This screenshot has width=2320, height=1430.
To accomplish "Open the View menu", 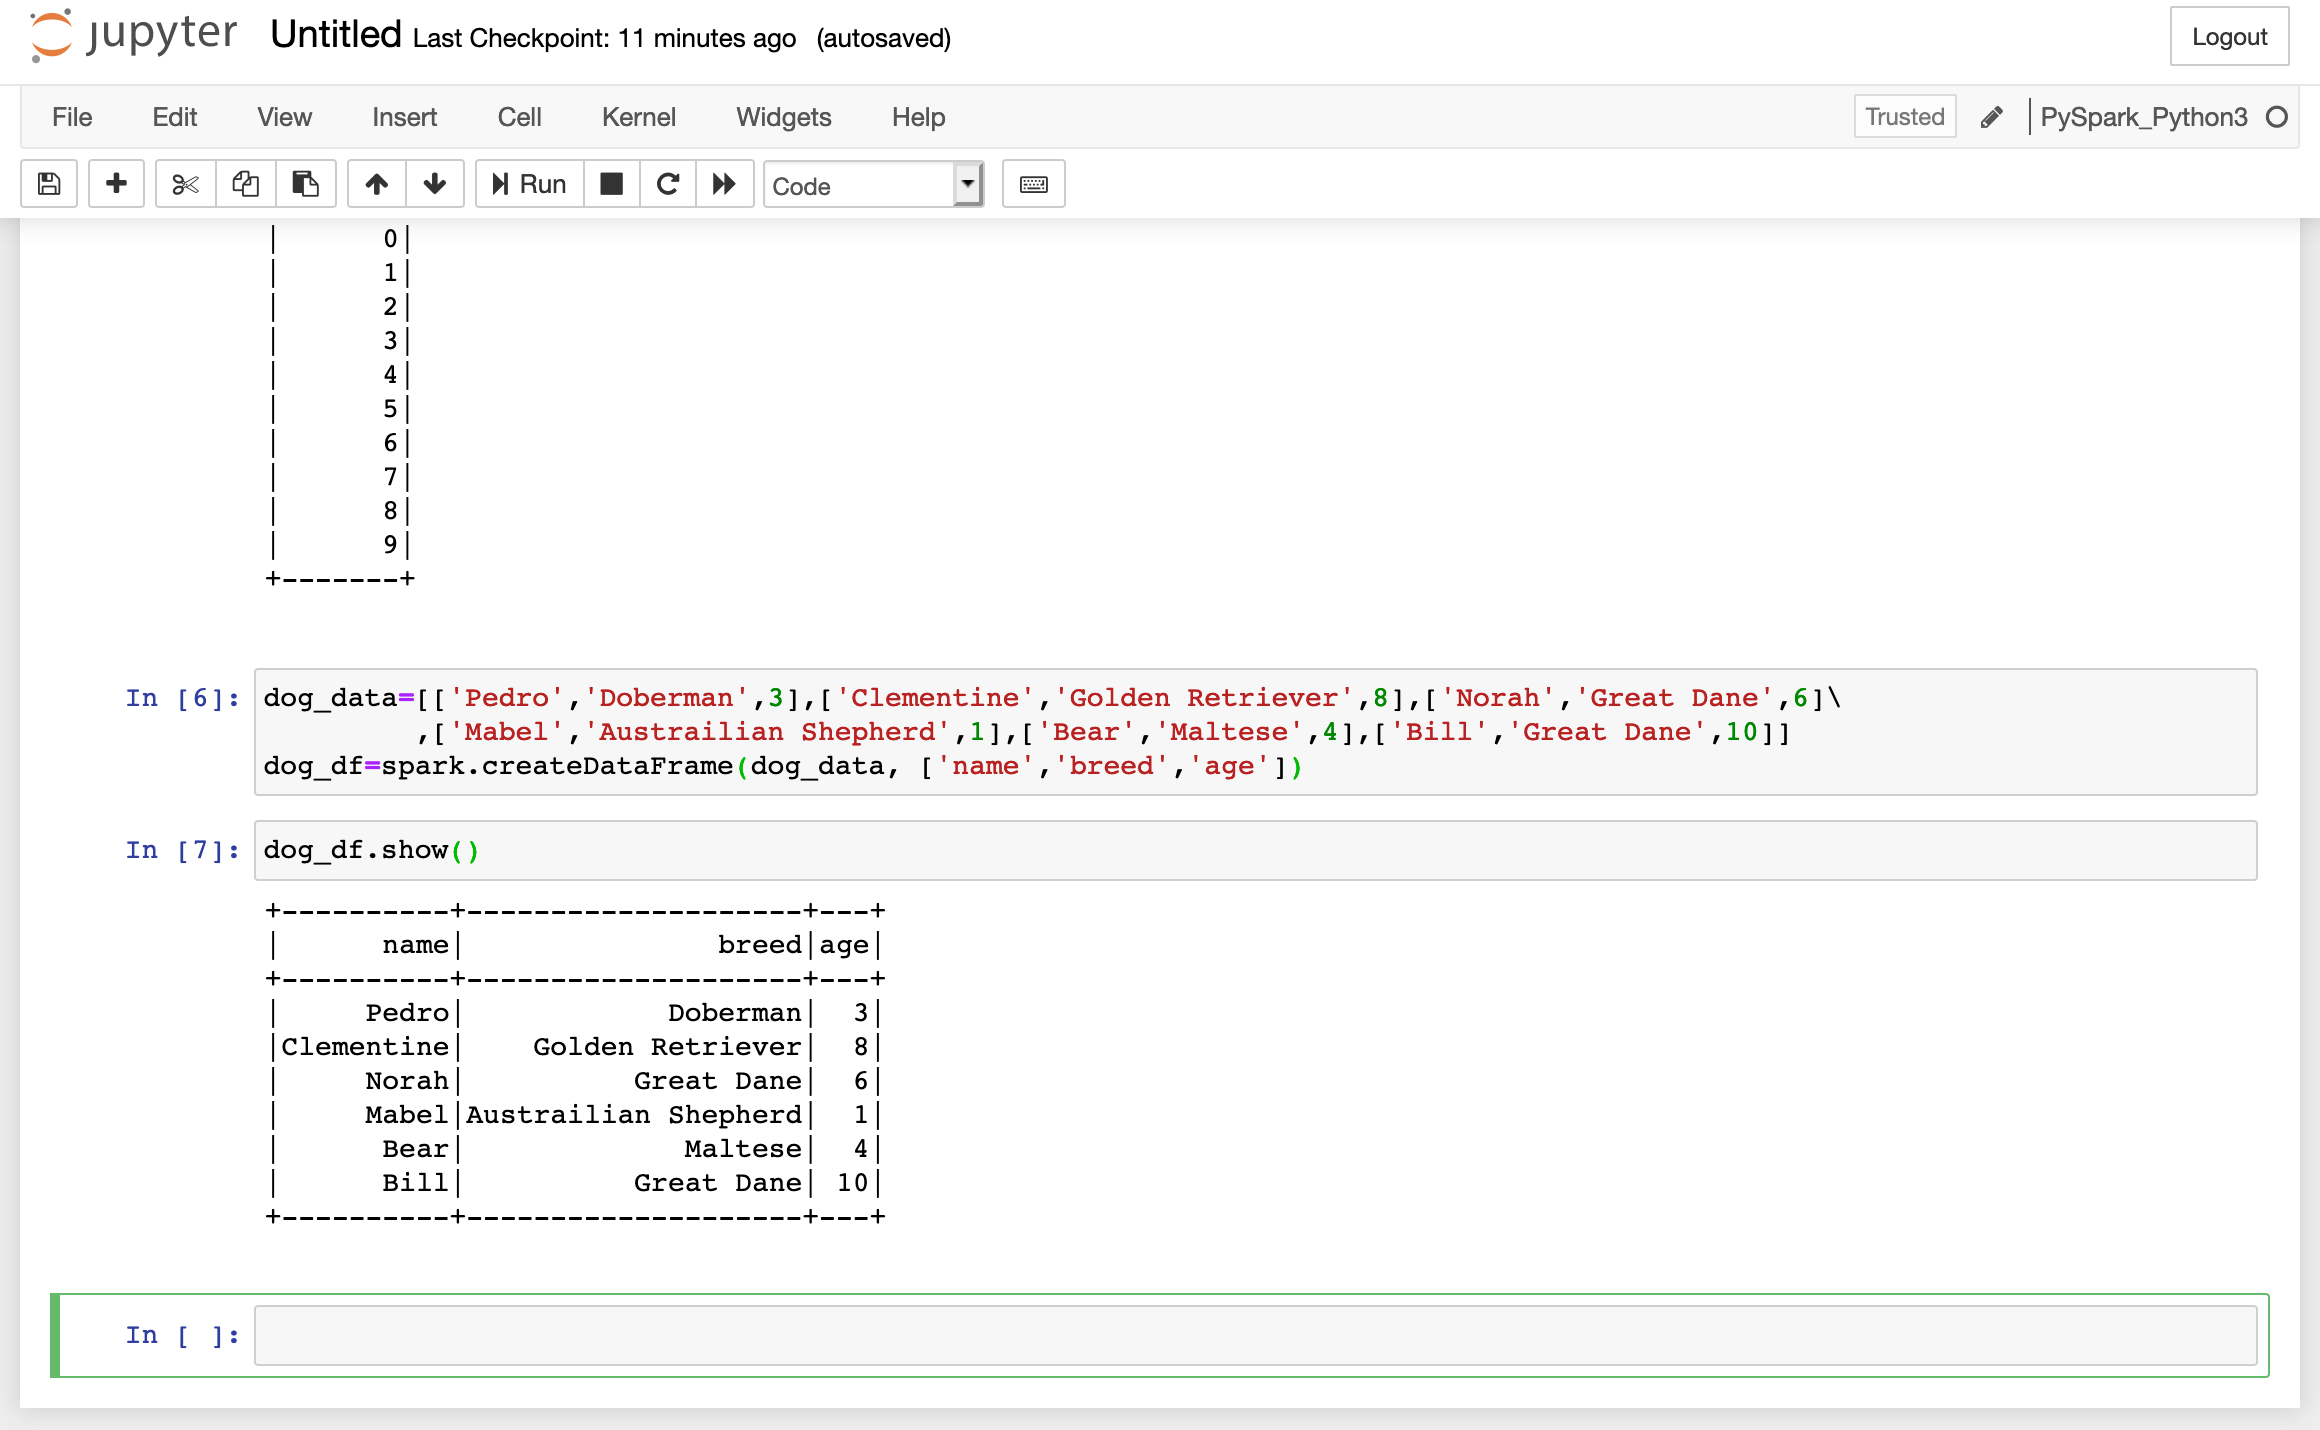I will point(285,117).
